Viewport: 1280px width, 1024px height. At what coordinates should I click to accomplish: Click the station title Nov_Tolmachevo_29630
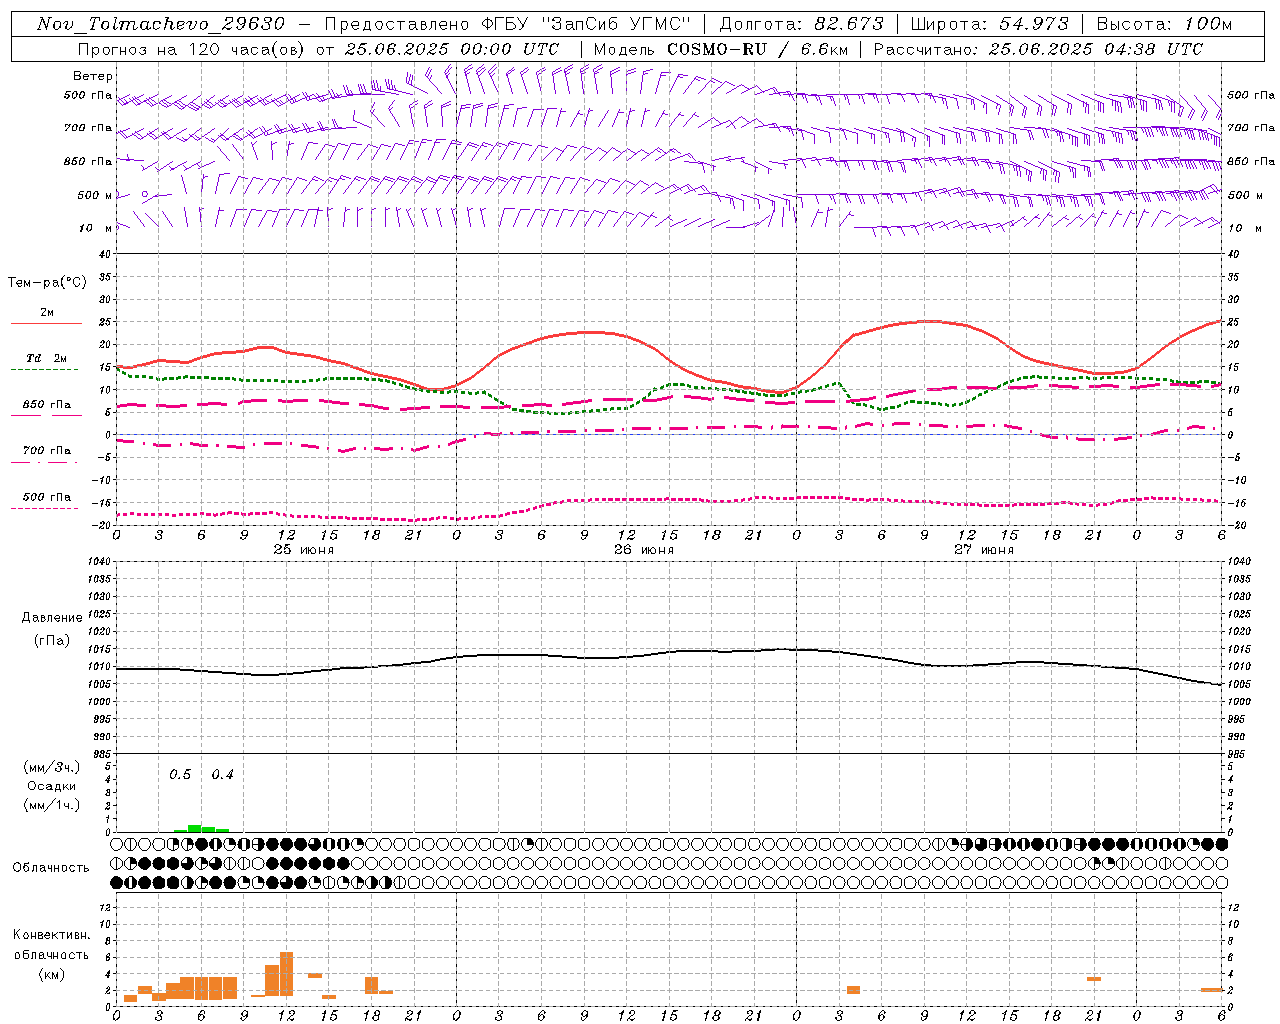coord(161,24)
